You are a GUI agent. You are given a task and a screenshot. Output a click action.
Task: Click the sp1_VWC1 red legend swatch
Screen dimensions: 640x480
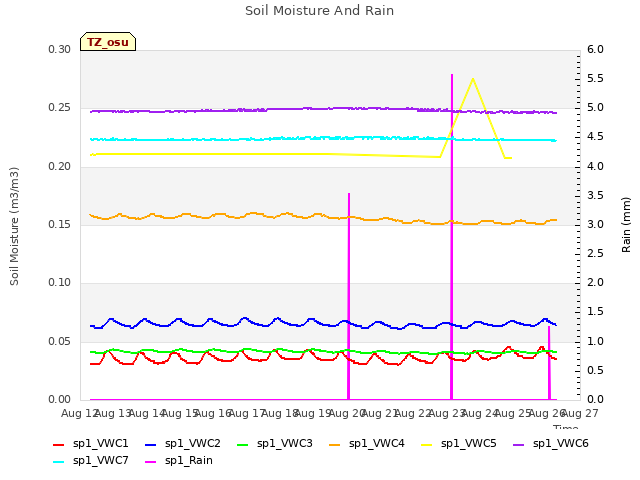59,445
